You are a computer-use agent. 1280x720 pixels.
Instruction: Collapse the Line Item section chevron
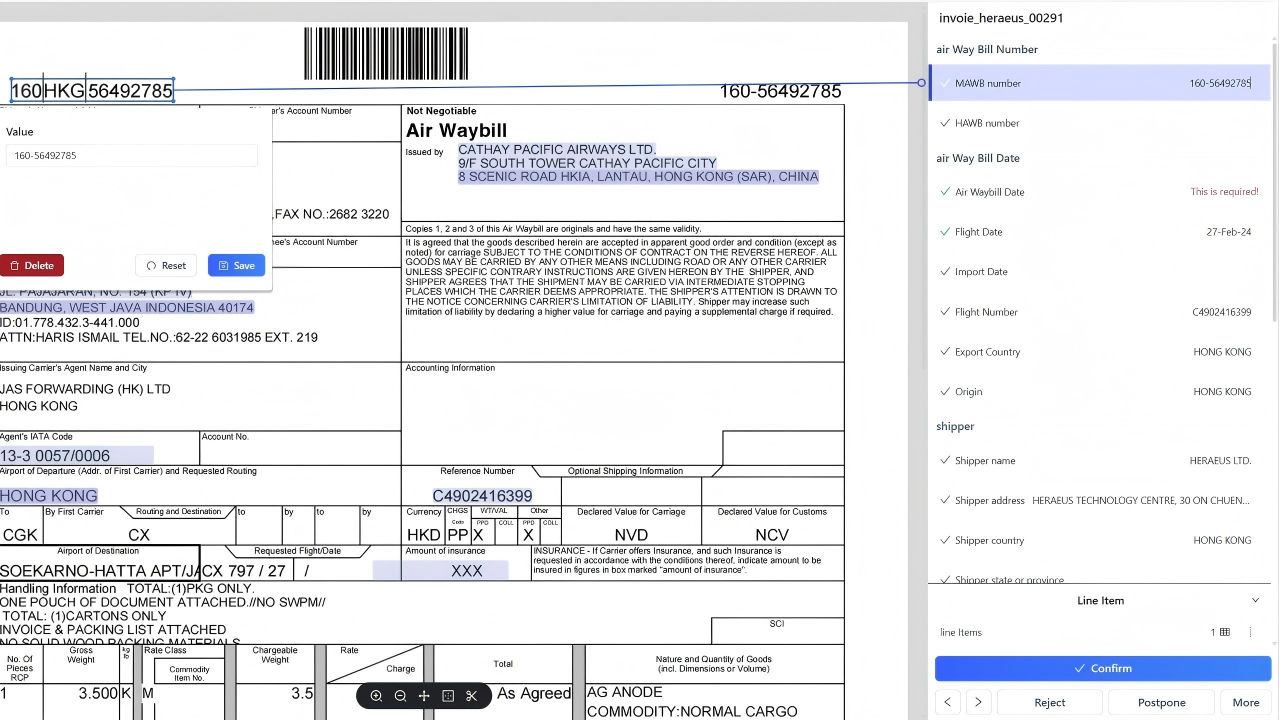pos(1255,601)
